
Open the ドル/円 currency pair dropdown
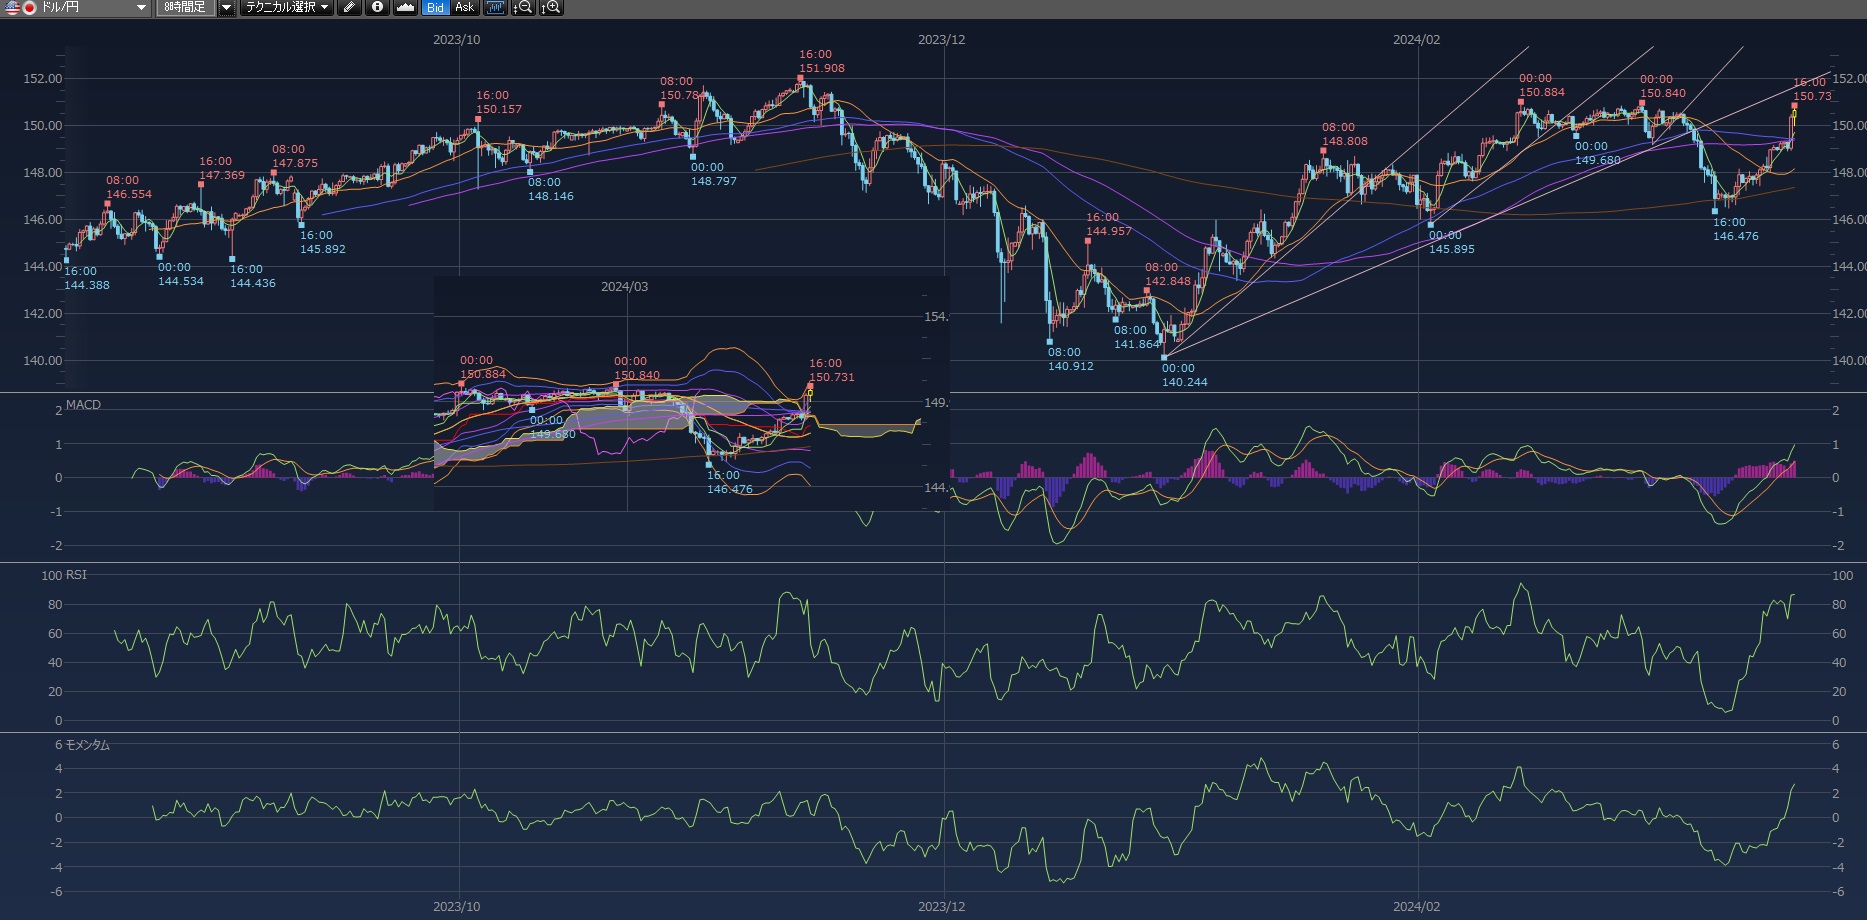point(141,8)
